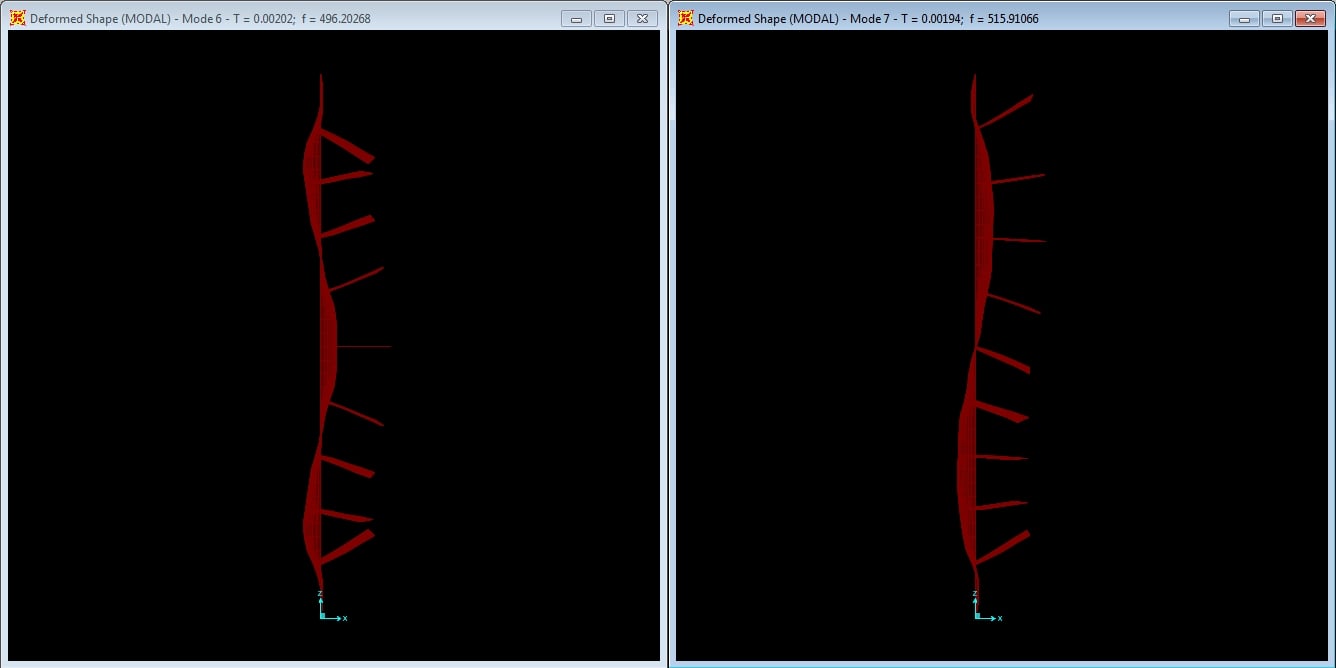
Task: Minimize the Mode 6 deformed shape window
Action: (576, 18)
